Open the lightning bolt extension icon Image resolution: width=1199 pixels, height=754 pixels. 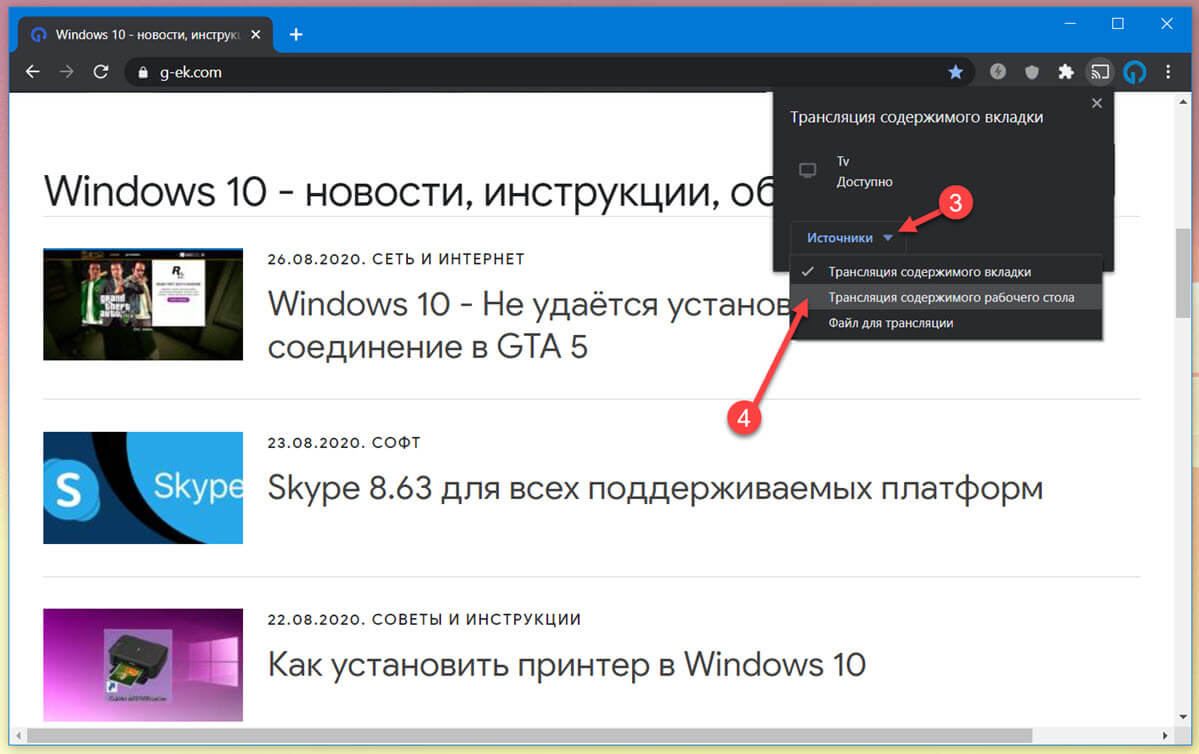(997, 72)
